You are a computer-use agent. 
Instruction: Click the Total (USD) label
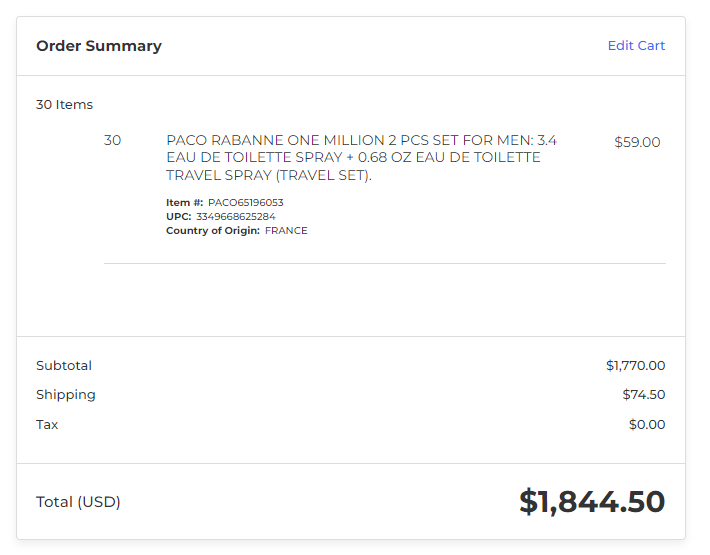pos(78,502)
